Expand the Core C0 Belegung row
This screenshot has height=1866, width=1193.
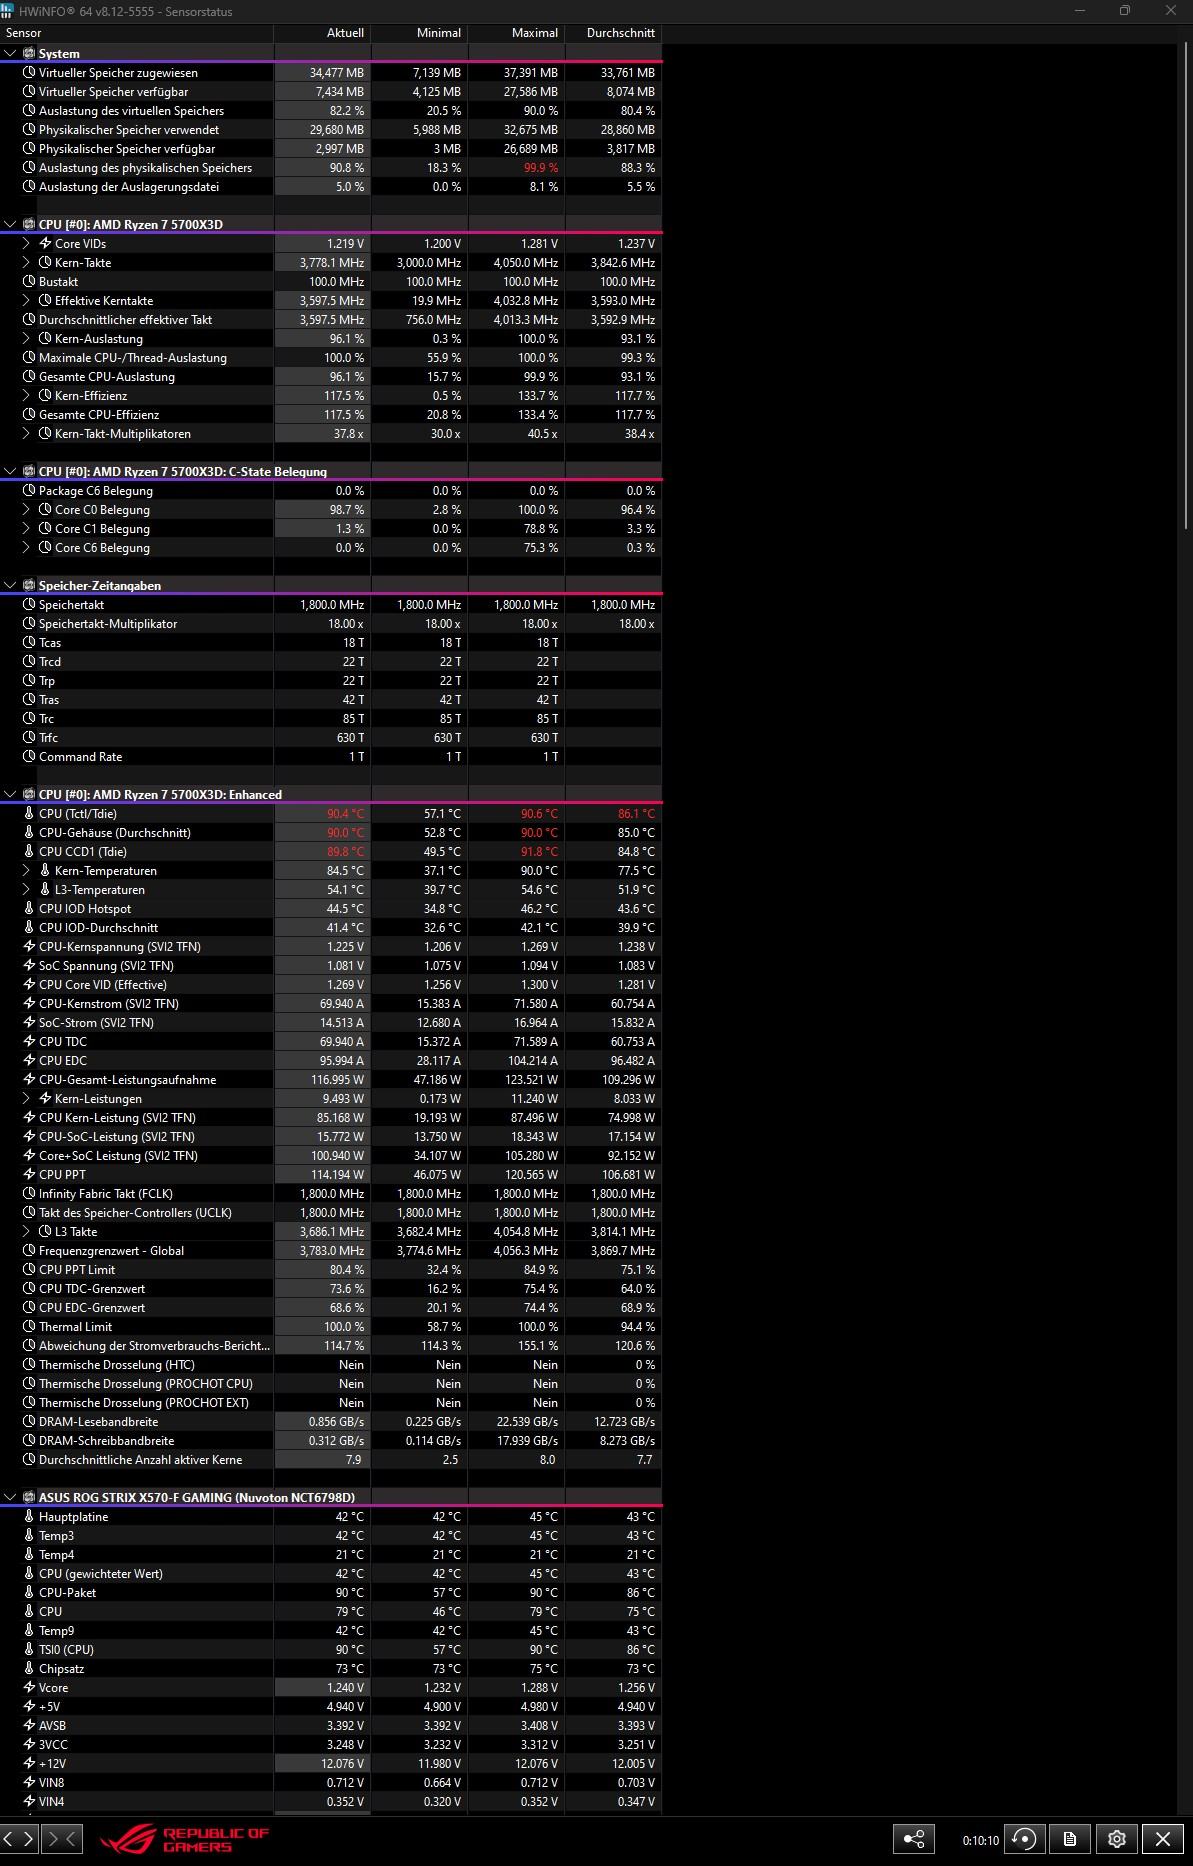click(26, 509)
